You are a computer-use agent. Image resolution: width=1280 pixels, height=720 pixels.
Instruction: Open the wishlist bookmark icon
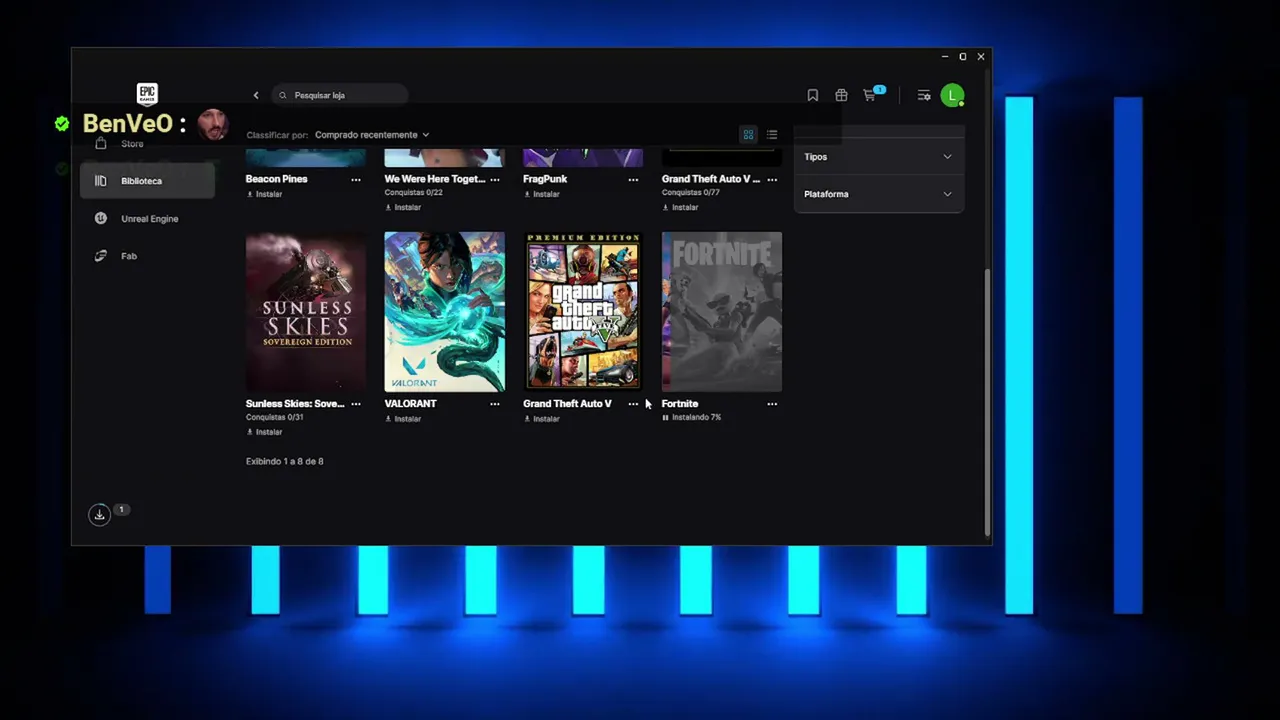pyautogui.click(x=813, y=95)
